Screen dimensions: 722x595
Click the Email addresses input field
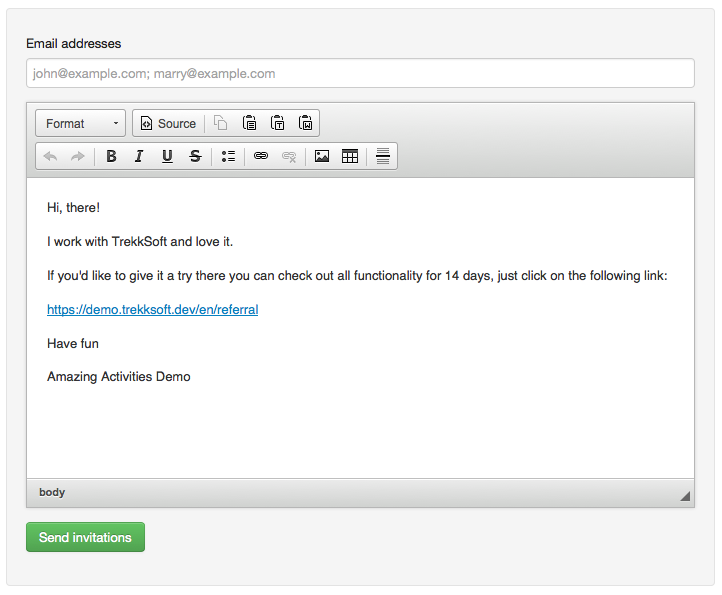click(360, 73)
